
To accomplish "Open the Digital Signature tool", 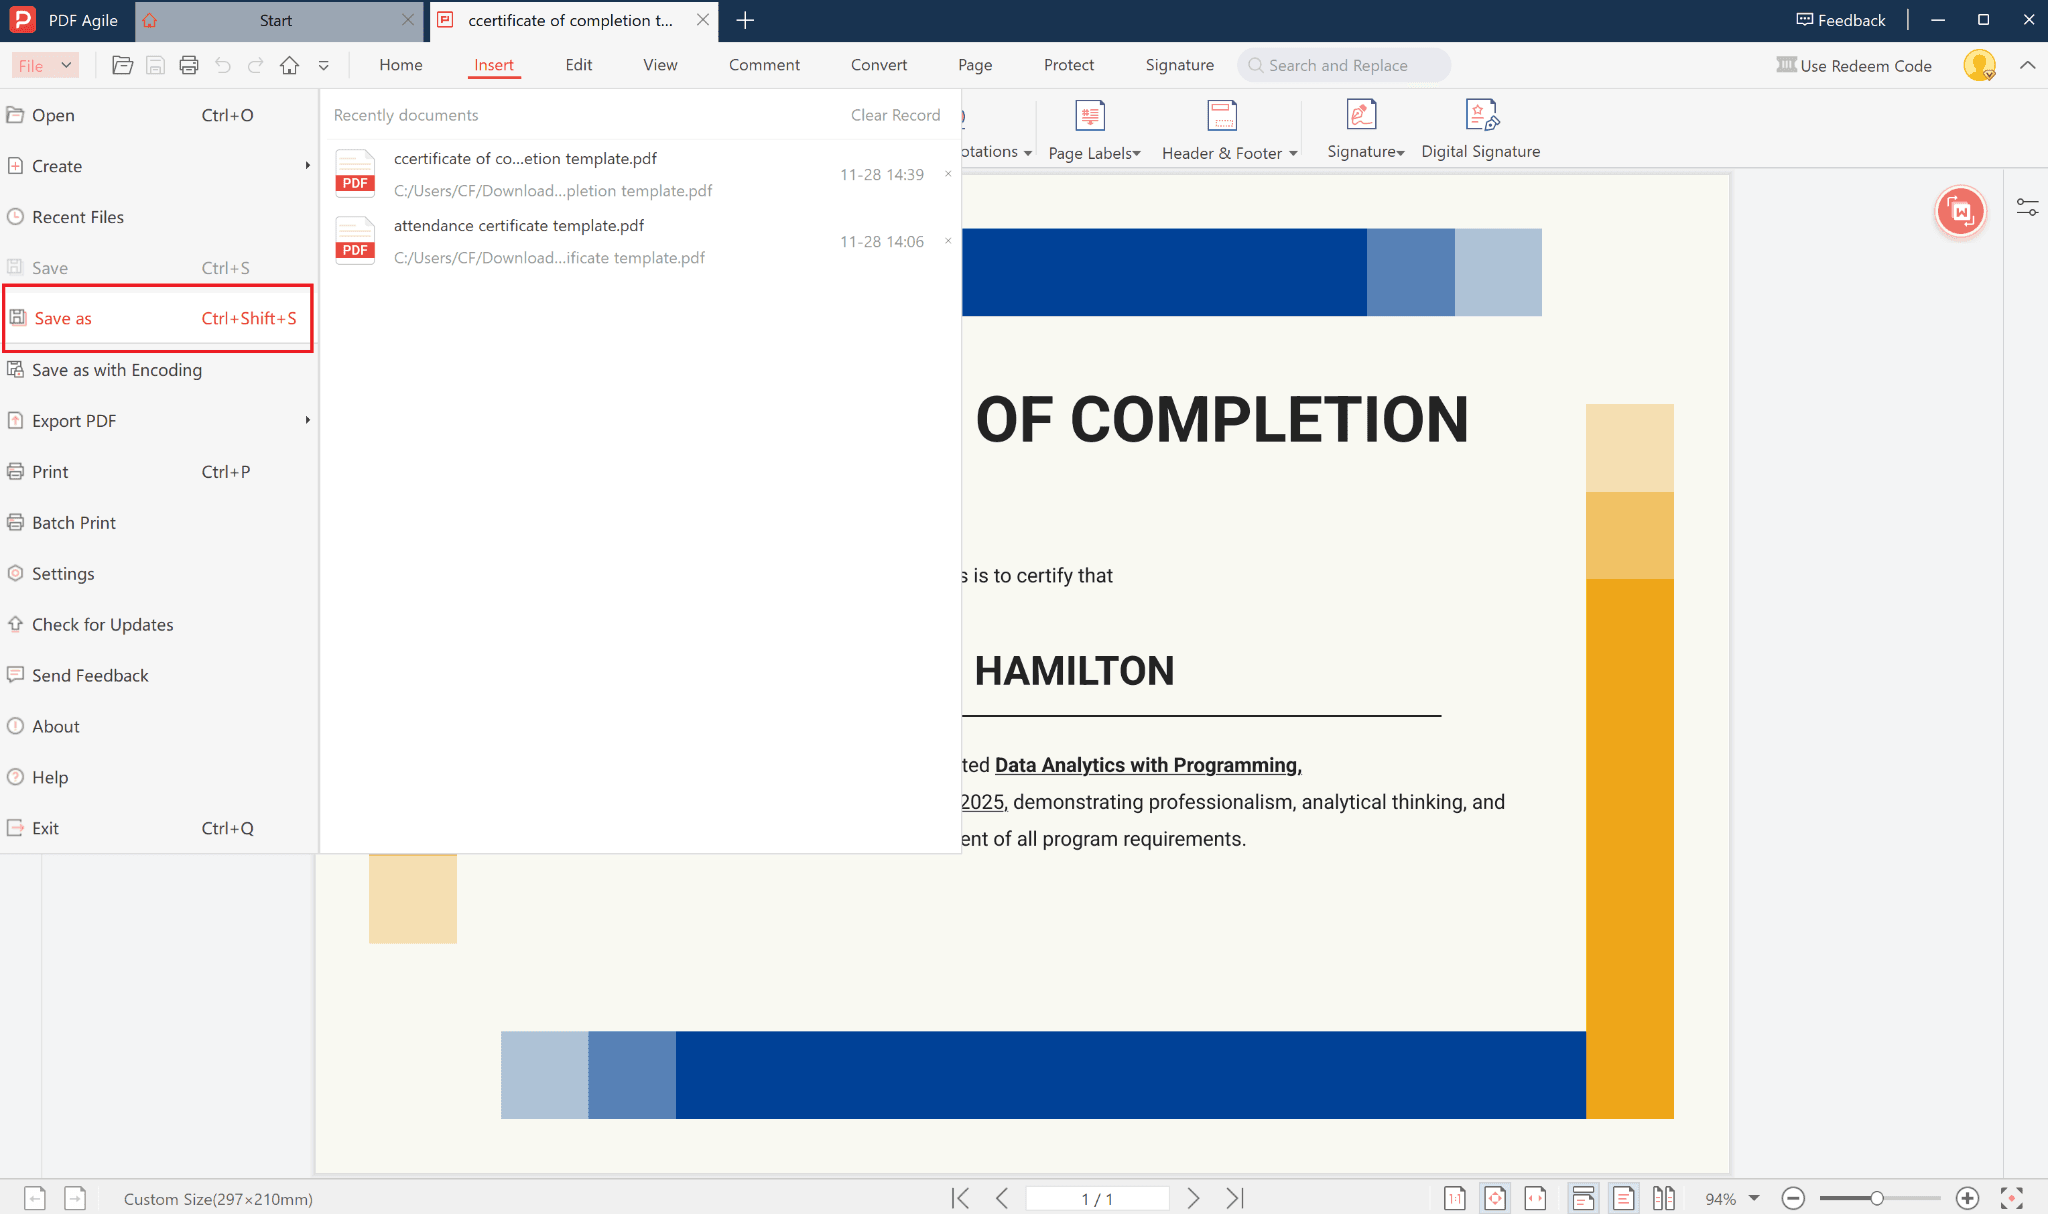I will [1480, 130].
